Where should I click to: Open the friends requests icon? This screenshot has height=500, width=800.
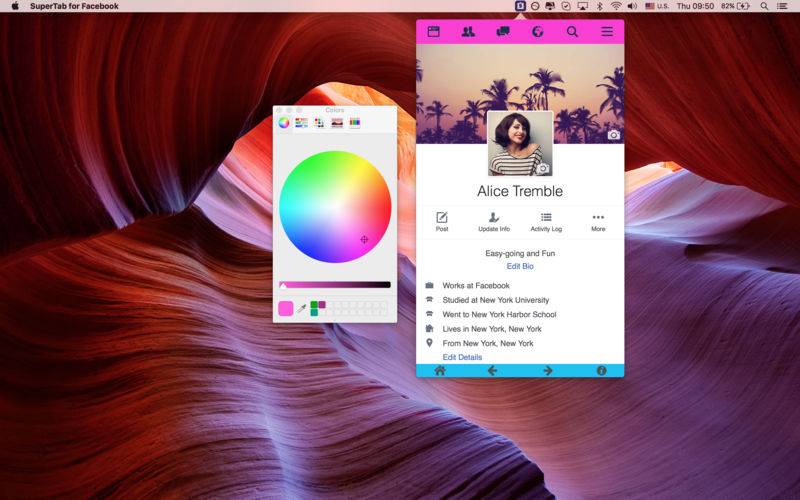click(468, 32)
